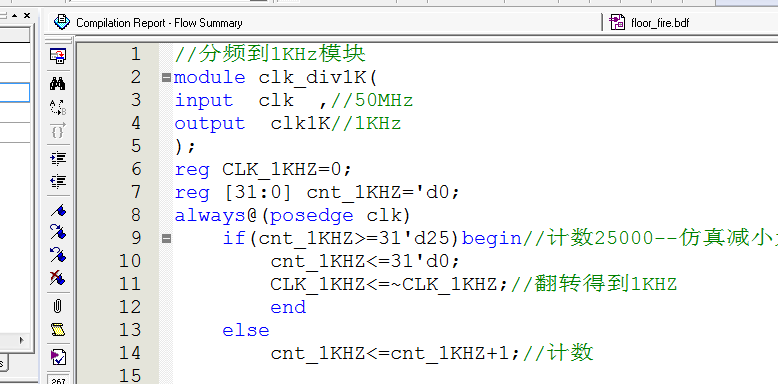This screenshot has height=384, width=778.
Task: Click the '//计数' comment on line 14
Action: (558, 353)
